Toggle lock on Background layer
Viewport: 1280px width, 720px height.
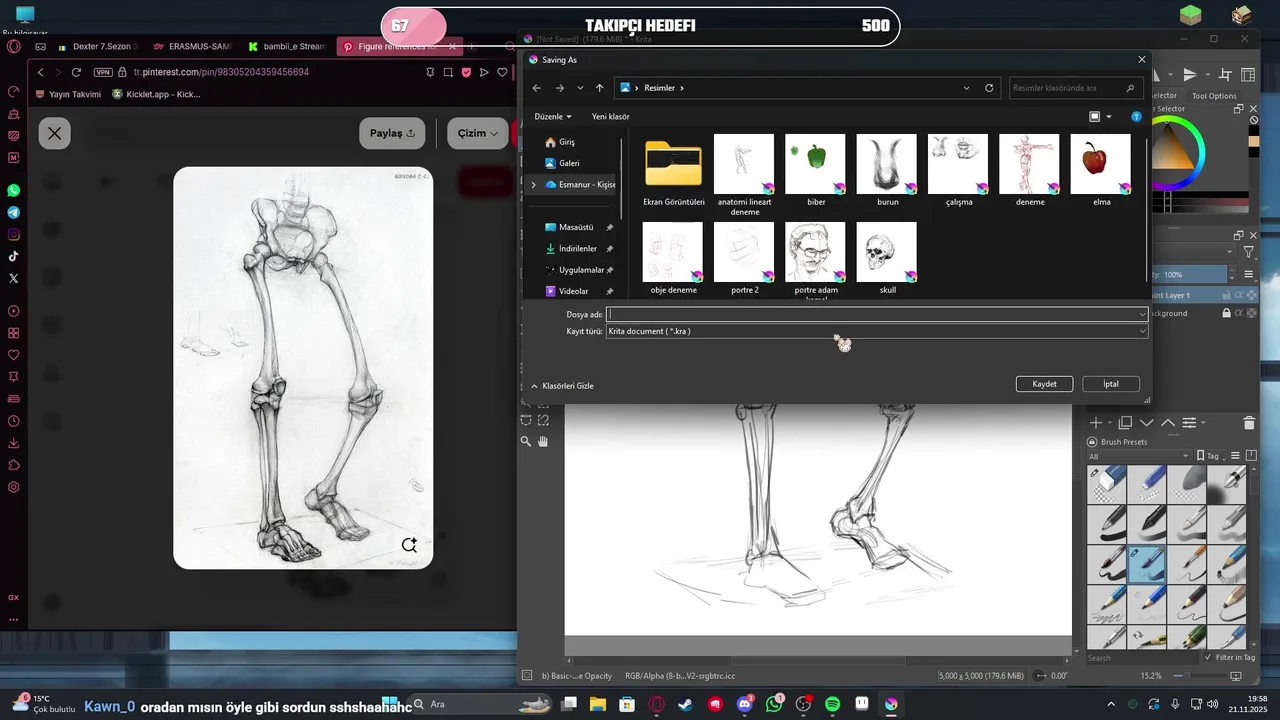coord(1226,313)
